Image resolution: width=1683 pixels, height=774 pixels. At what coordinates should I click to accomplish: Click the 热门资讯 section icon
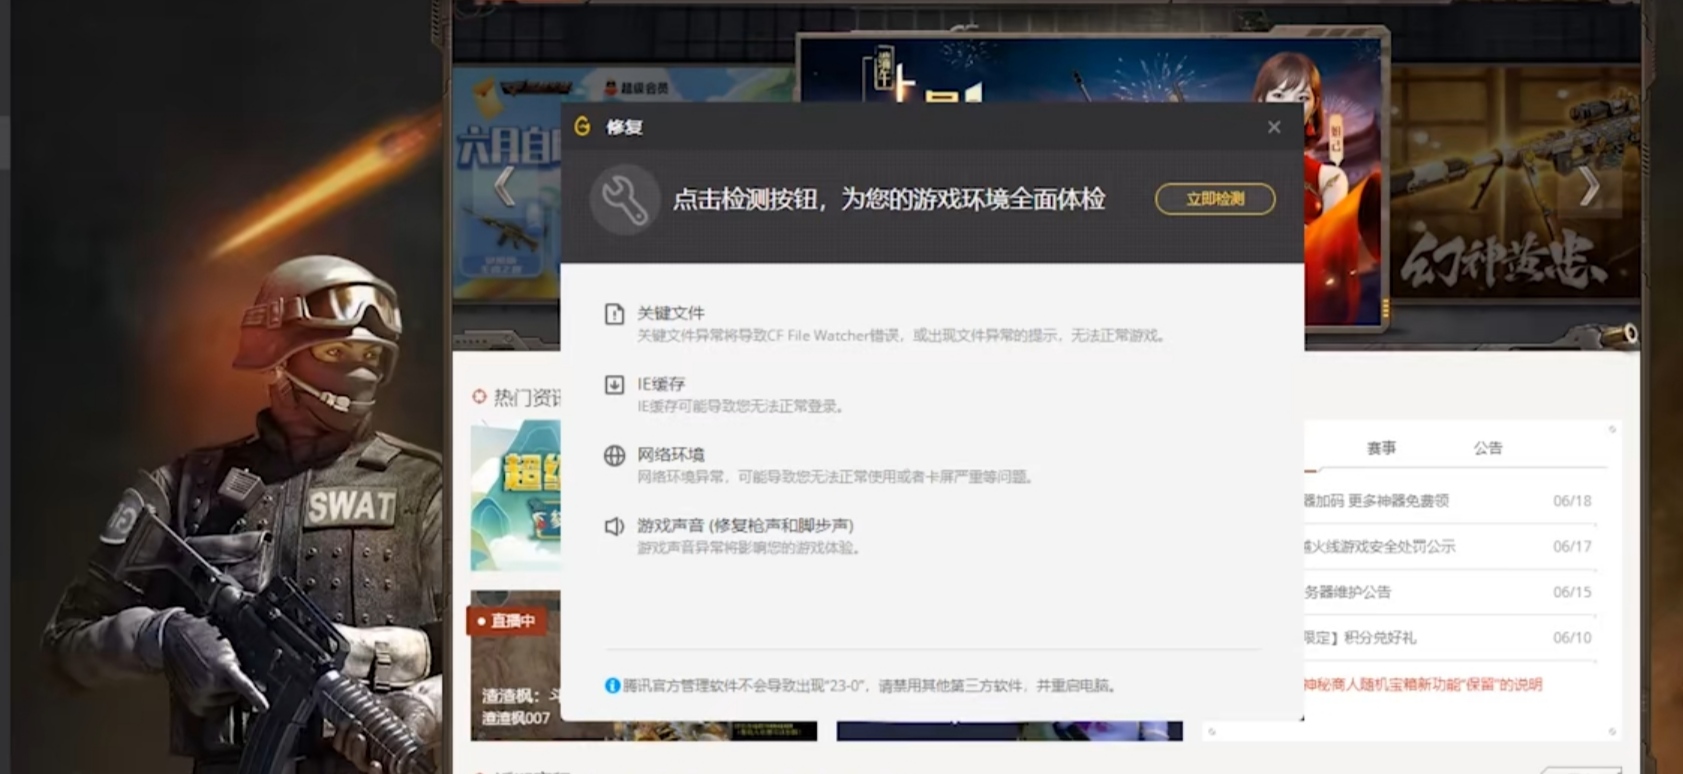click(x=480, y=398)
